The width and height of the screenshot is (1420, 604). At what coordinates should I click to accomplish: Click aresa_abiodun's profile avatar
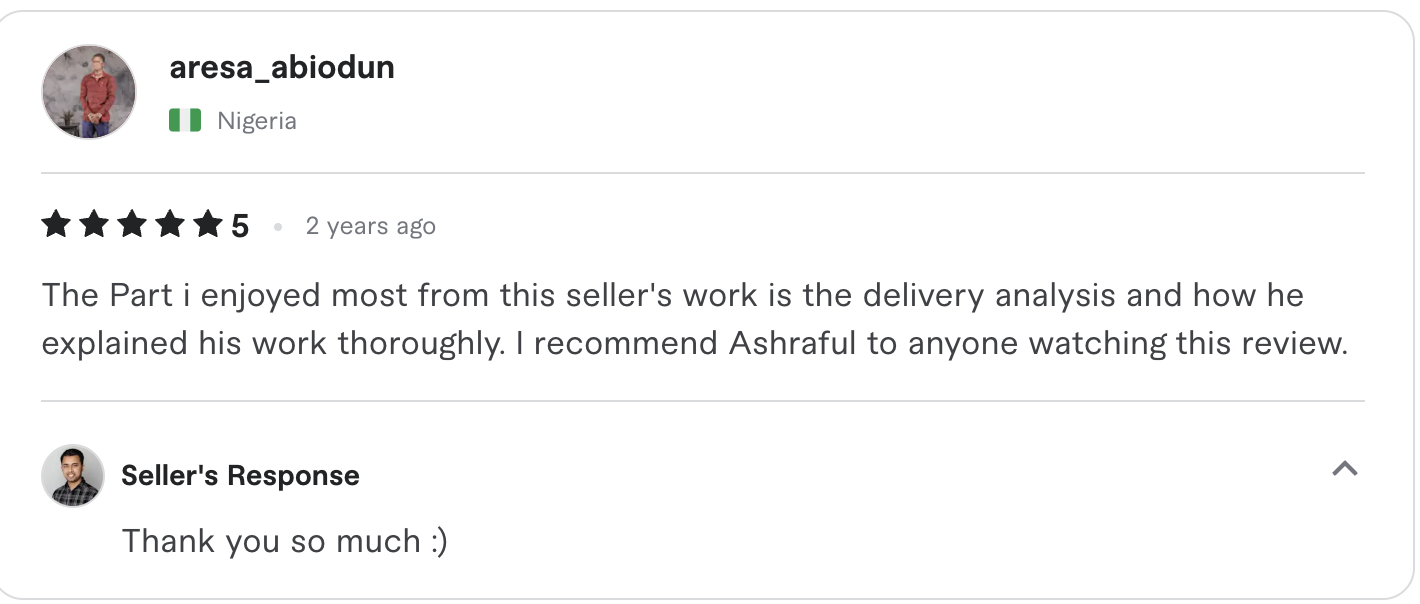[x=88, y=91]
